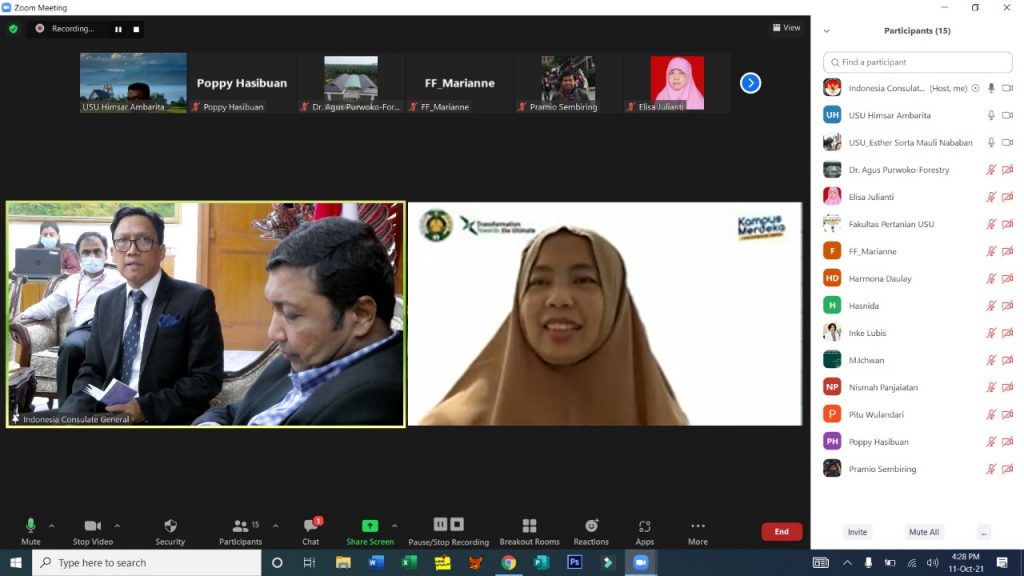Click the red End button
The width and height of the screenshot is (1024, 576).
coord(781,532)
